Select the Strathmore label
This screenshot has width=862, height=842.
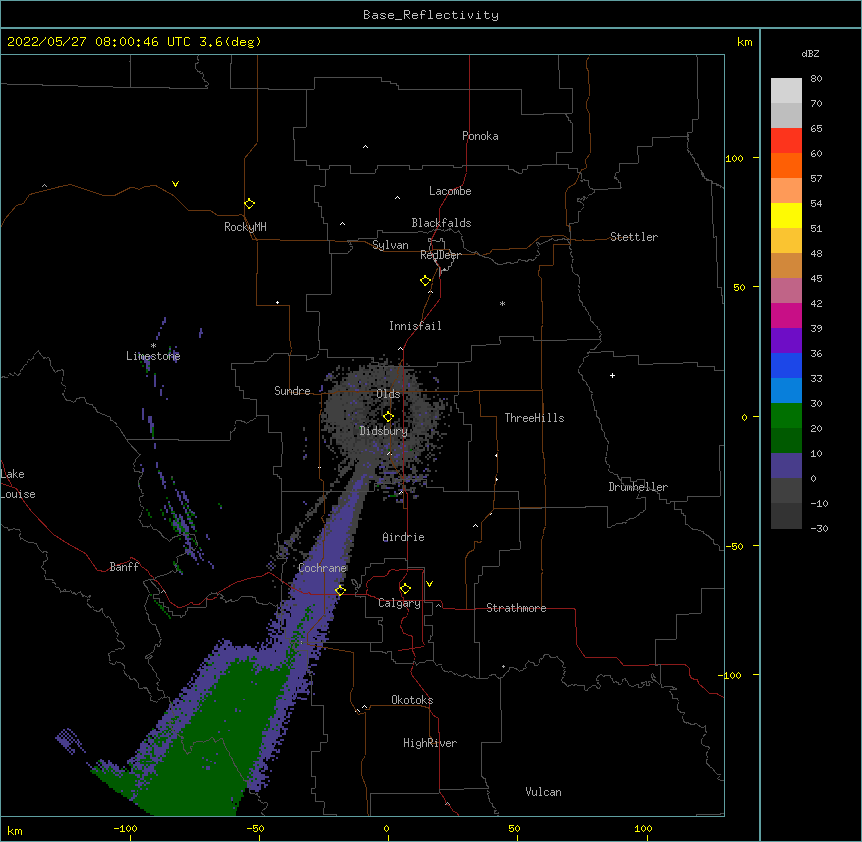click(x=516, y=608)
